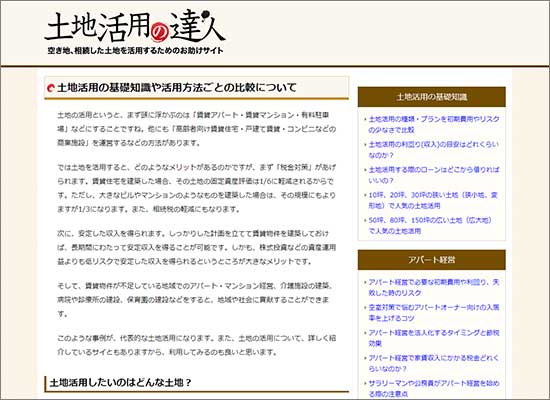Click tagline 空き地、相続した土地を活用するためのお助けサイト
The width and height of the screenshot is (550, 400).
tap(136, 51)
